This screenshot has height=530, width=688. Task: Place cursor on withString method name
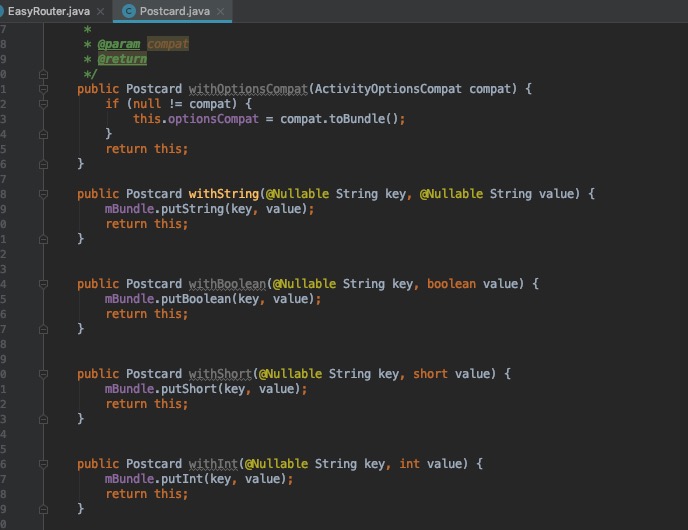(224, 194)
